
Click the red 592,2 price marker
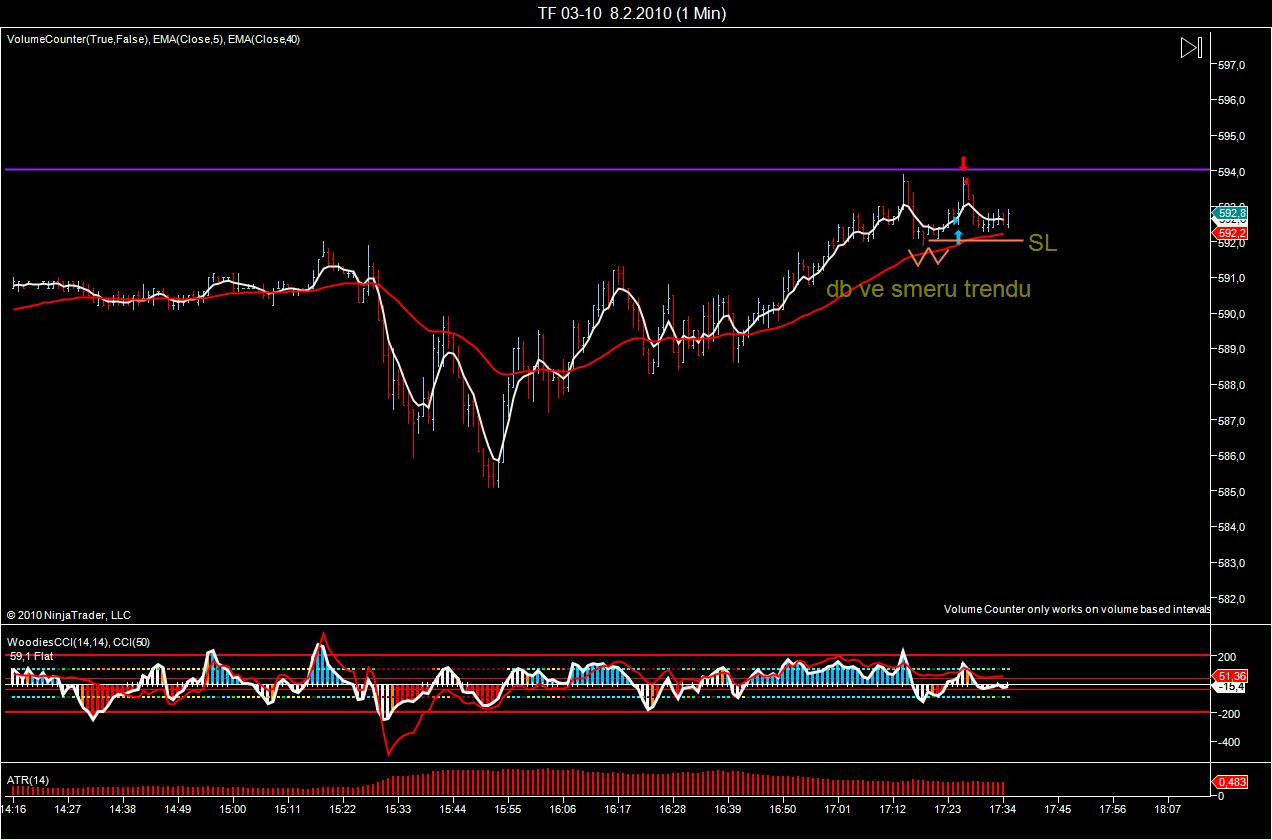tap(1229, 232)
